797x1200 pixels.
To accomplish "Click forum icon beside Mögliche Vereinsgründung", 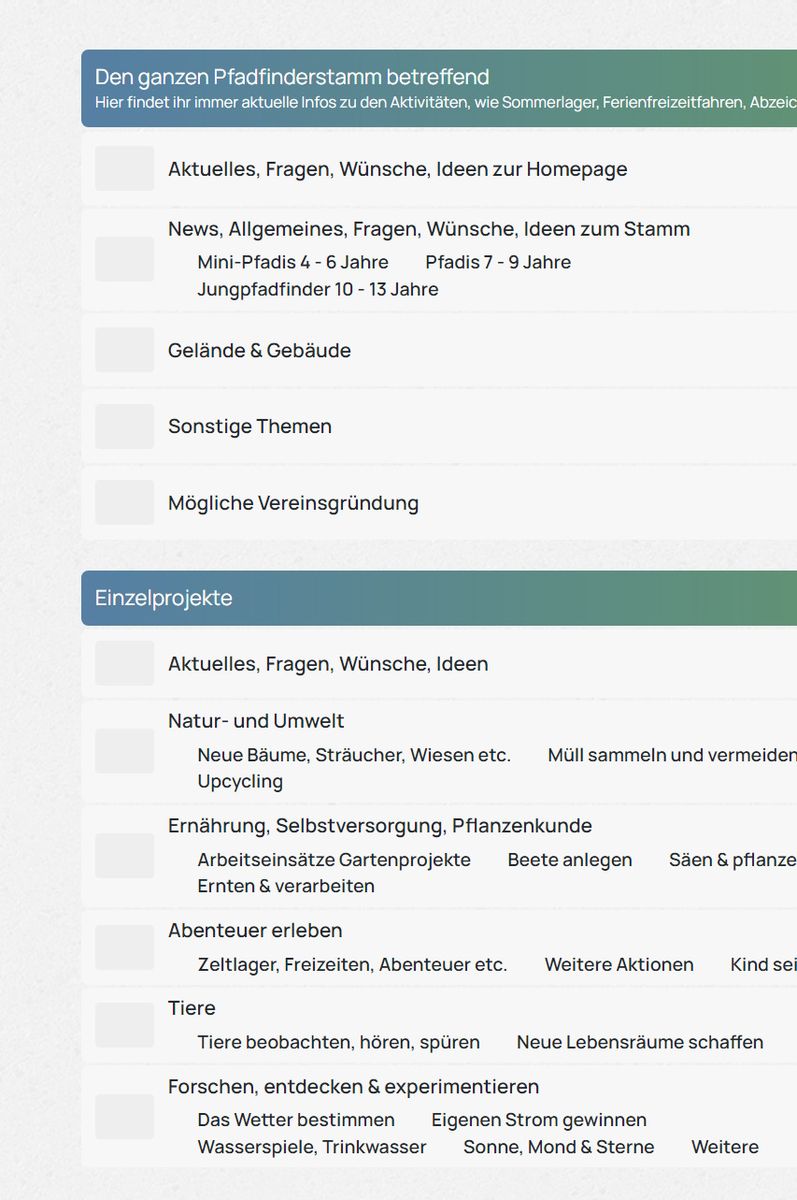I will 125,502.
